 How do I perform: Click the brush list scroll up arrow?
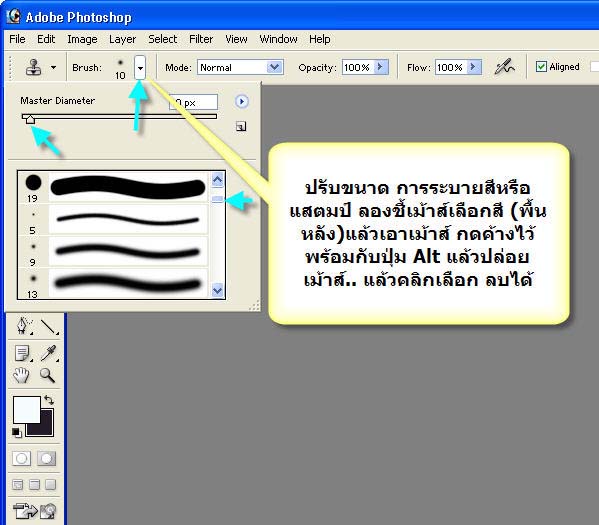[217, 180]
